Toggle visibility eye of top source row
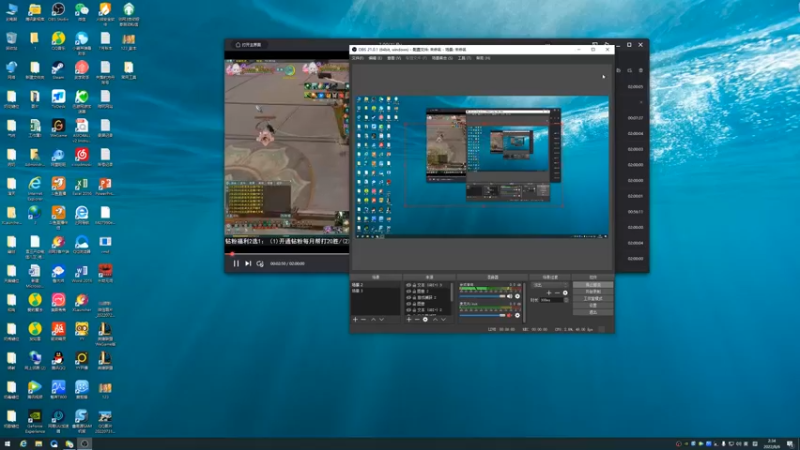This screenshot has height=450, width=800. 408,285
